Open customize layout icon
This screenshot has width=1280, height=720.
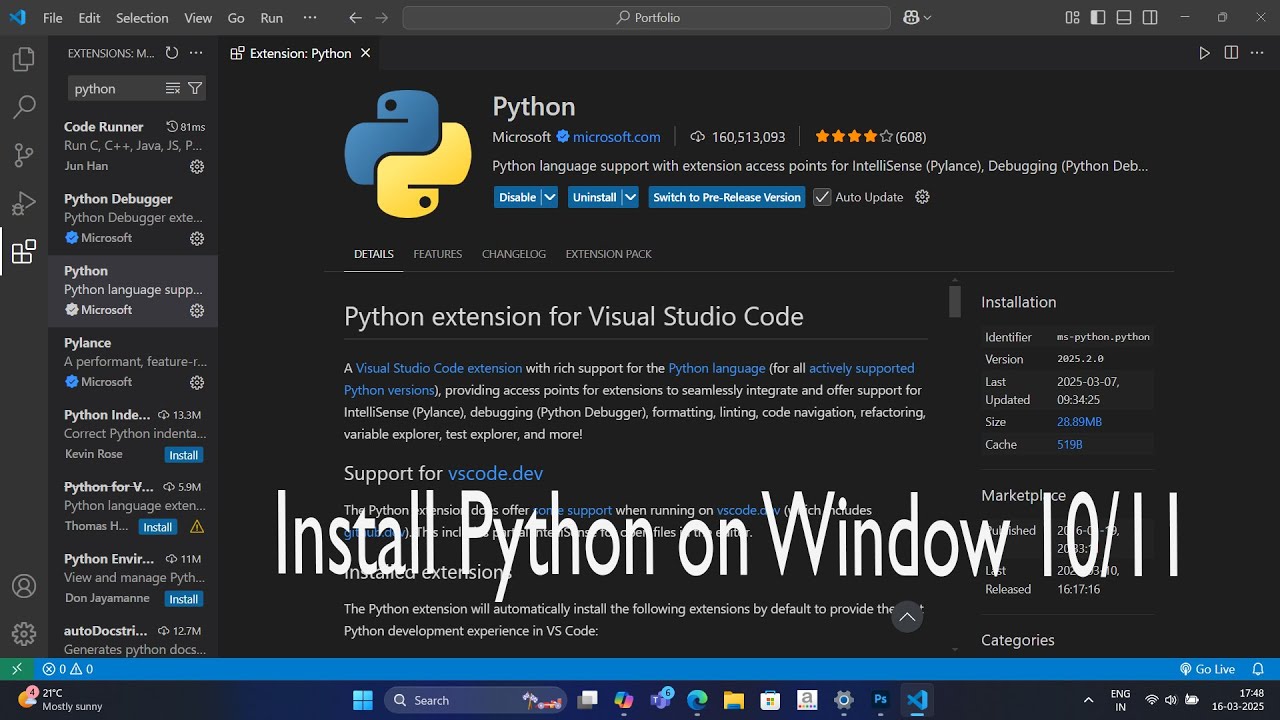pyautogui.click(x=1072, y=18)
